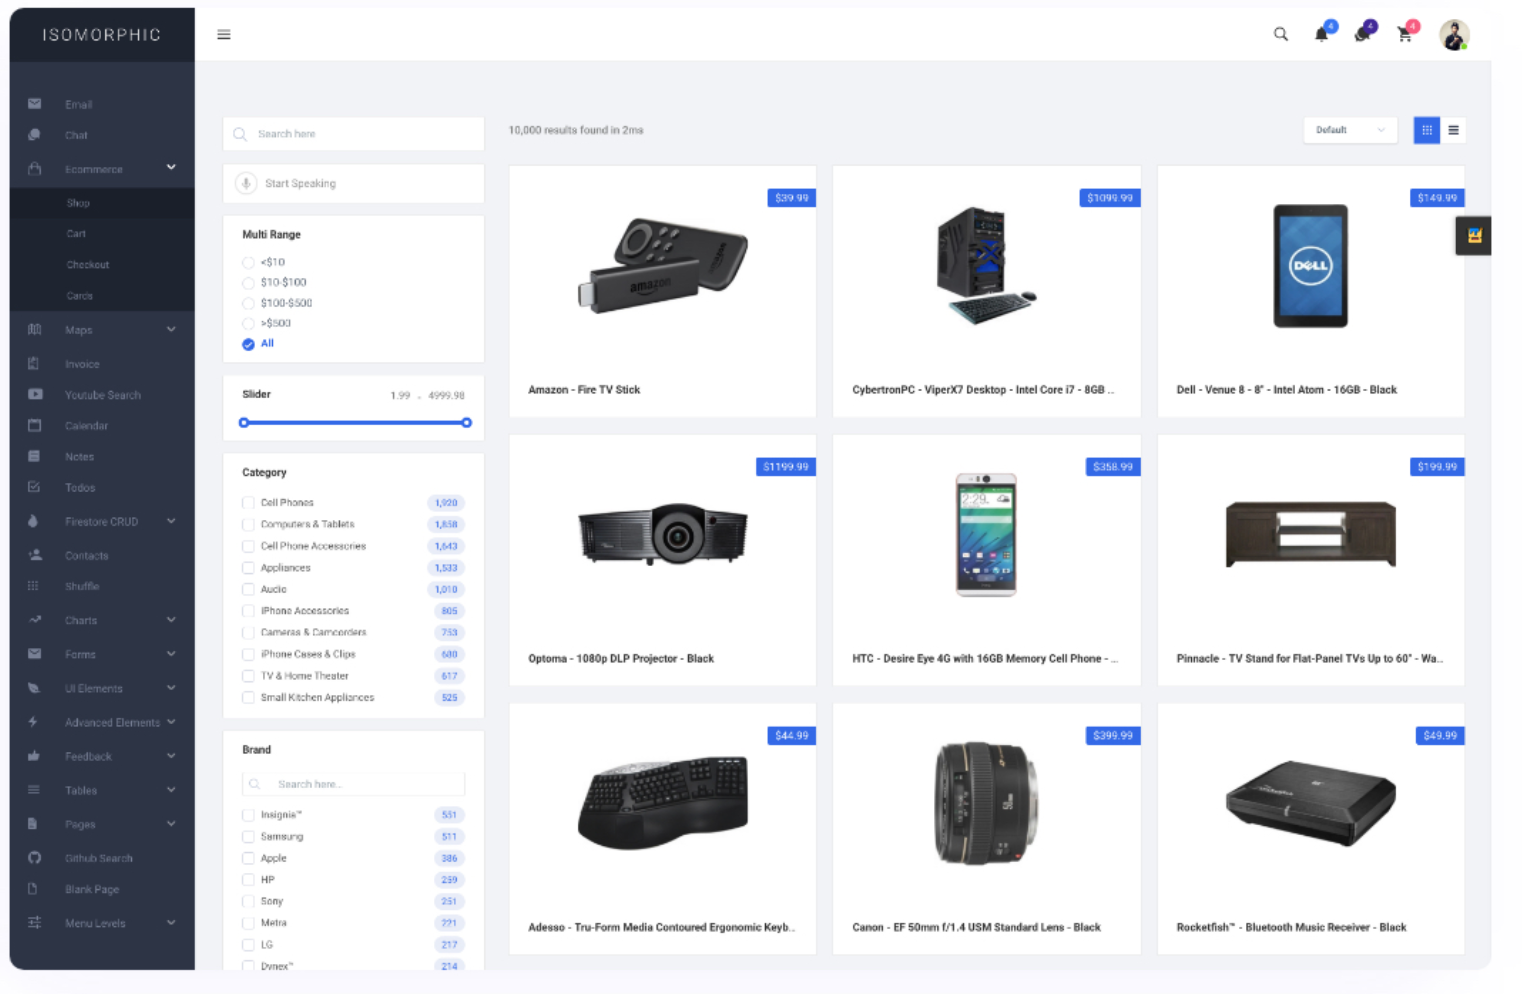The width and height of the screenshot is (1522, 994).
Task: Select the $10-$100 price range radio
Action: tap(248, 283)
